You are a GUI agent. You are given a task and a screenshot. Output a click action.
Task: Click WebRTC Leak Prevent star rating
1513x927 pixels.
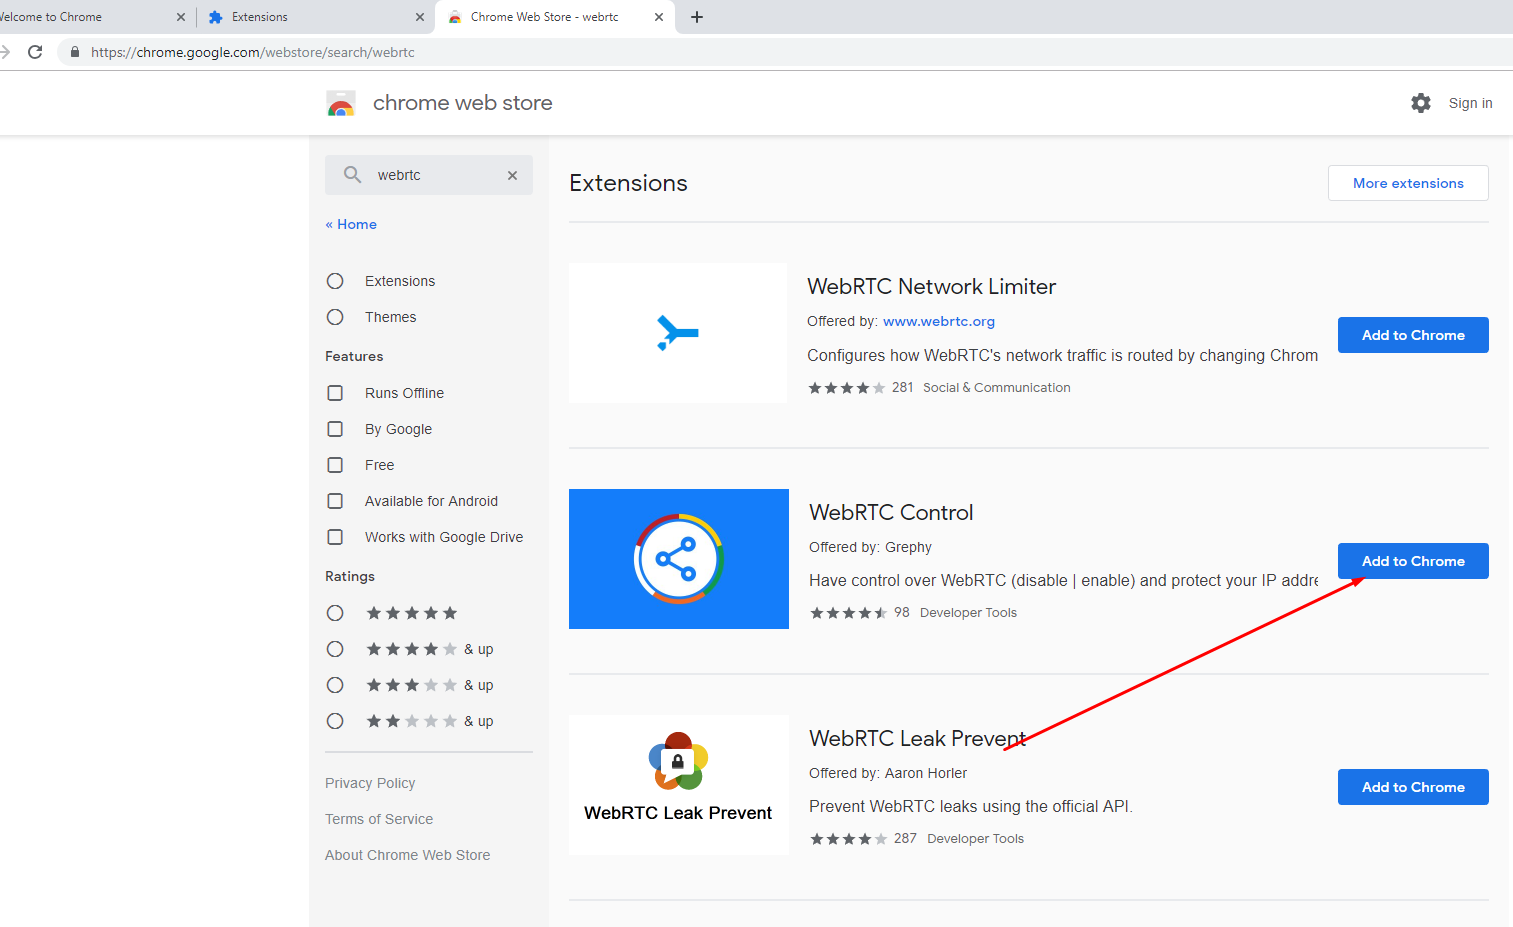click(x=849, y=839)
